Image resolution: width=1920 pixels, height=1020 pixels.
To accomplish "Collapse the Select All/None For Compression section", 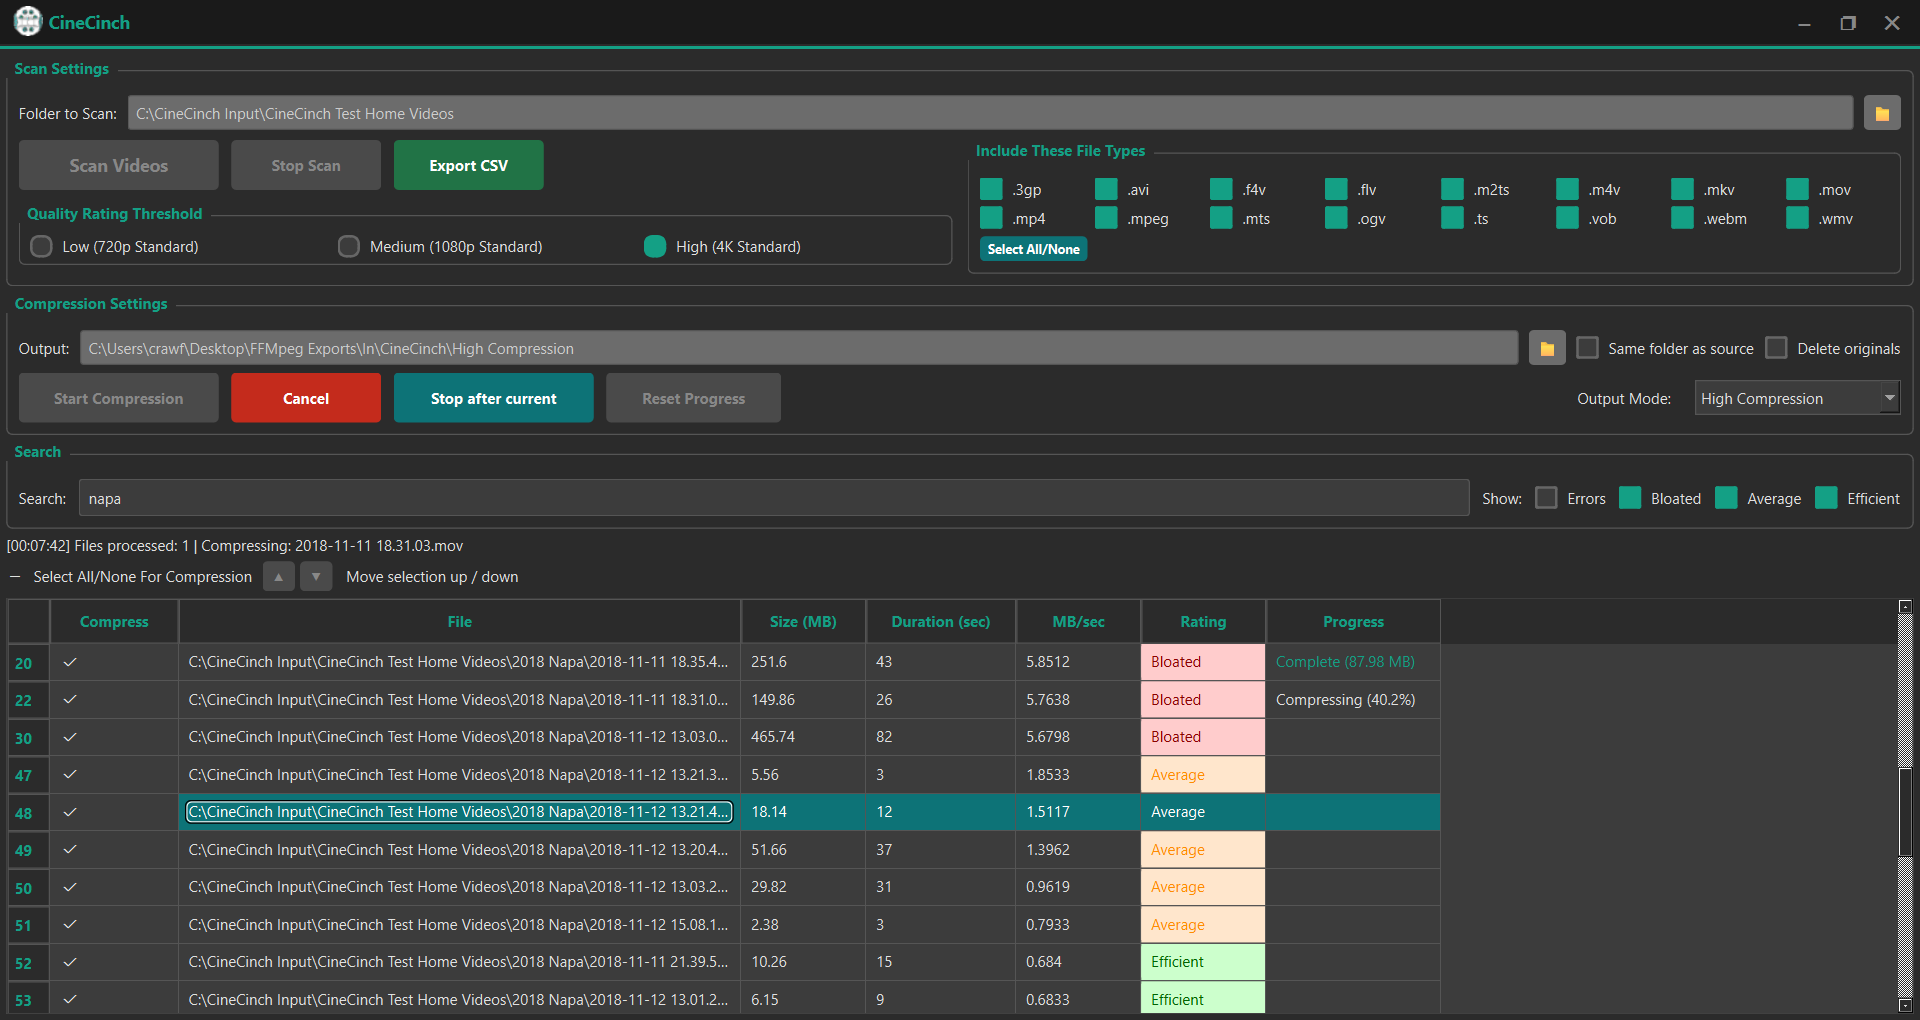I will tap(14, 576).
